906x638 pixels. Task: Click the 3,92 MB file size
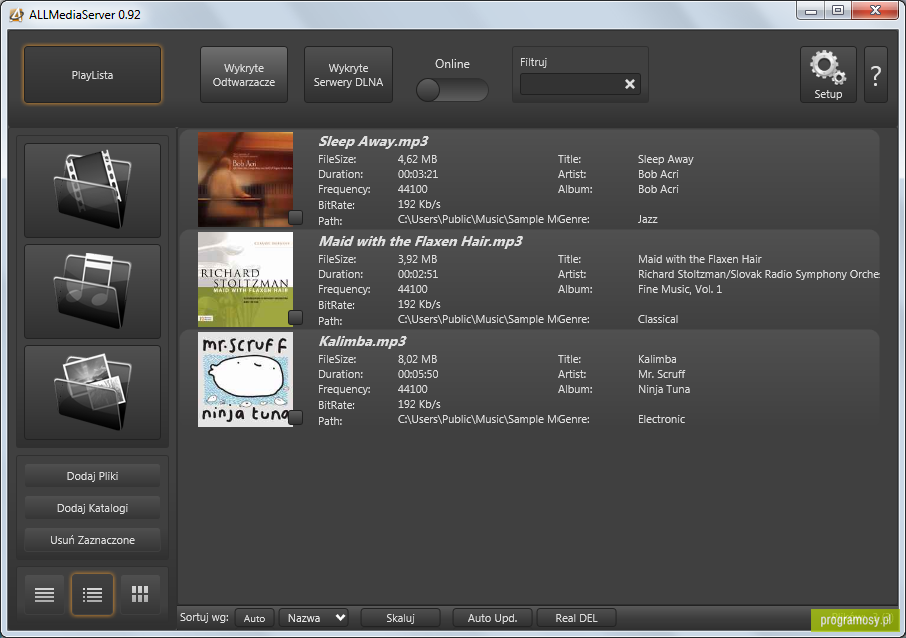click(x=417, y=259)
